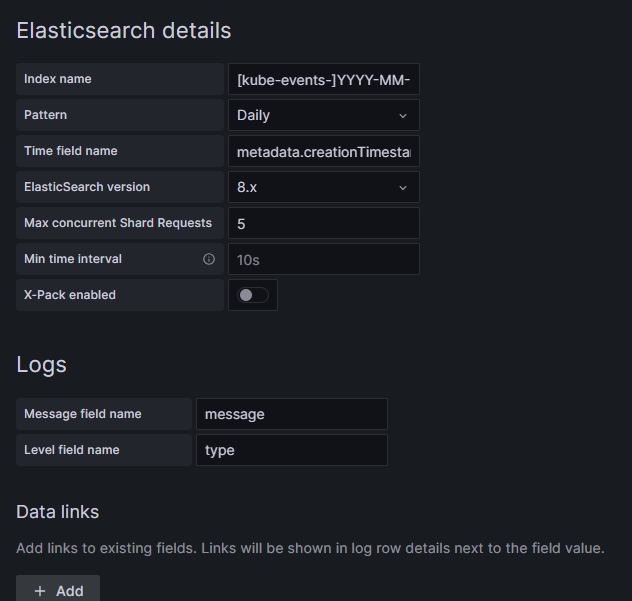Click the Logs section heading
Screen dimensions: 632x601
pos(42,365)
